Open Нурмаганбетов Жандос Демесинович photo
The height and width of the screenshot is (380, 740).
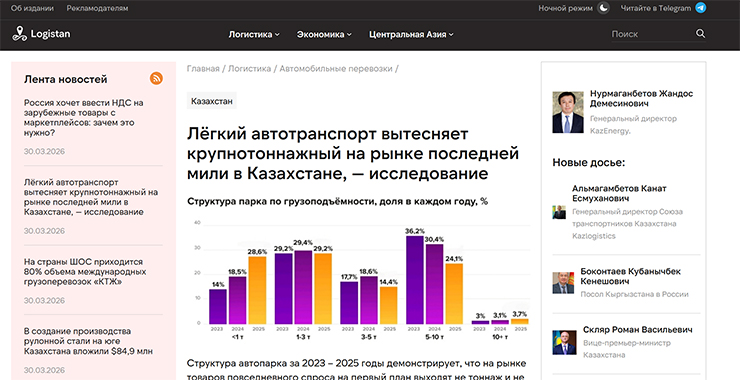click(x=568, y=112)
